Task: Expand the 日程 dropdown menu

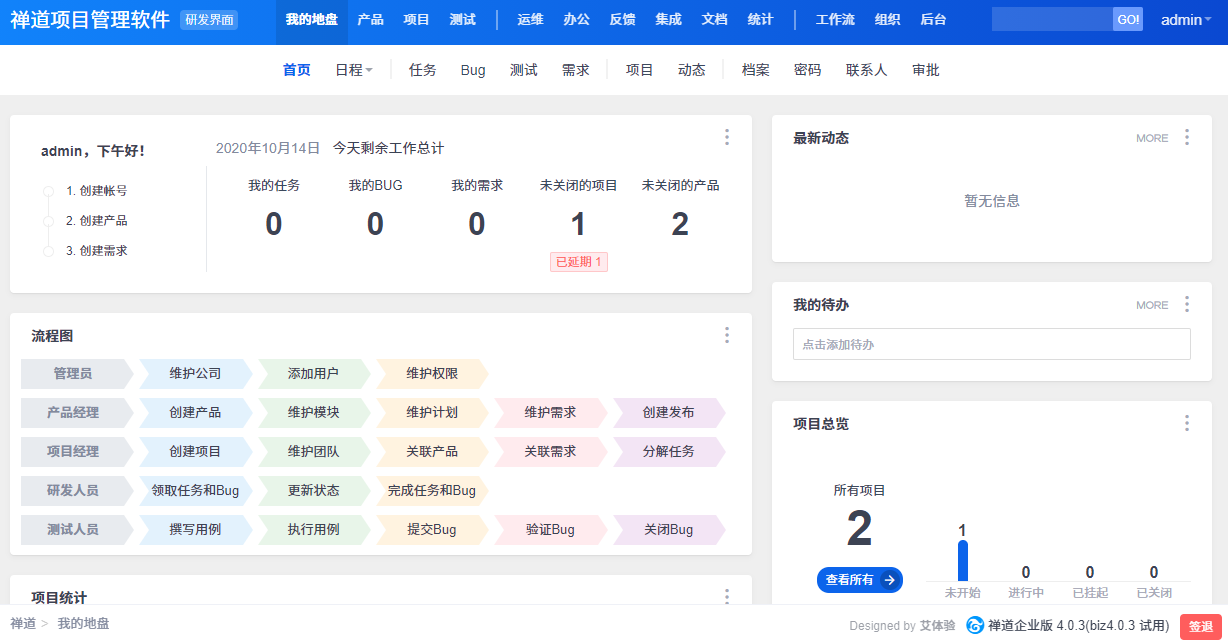Action: [354, 70]
